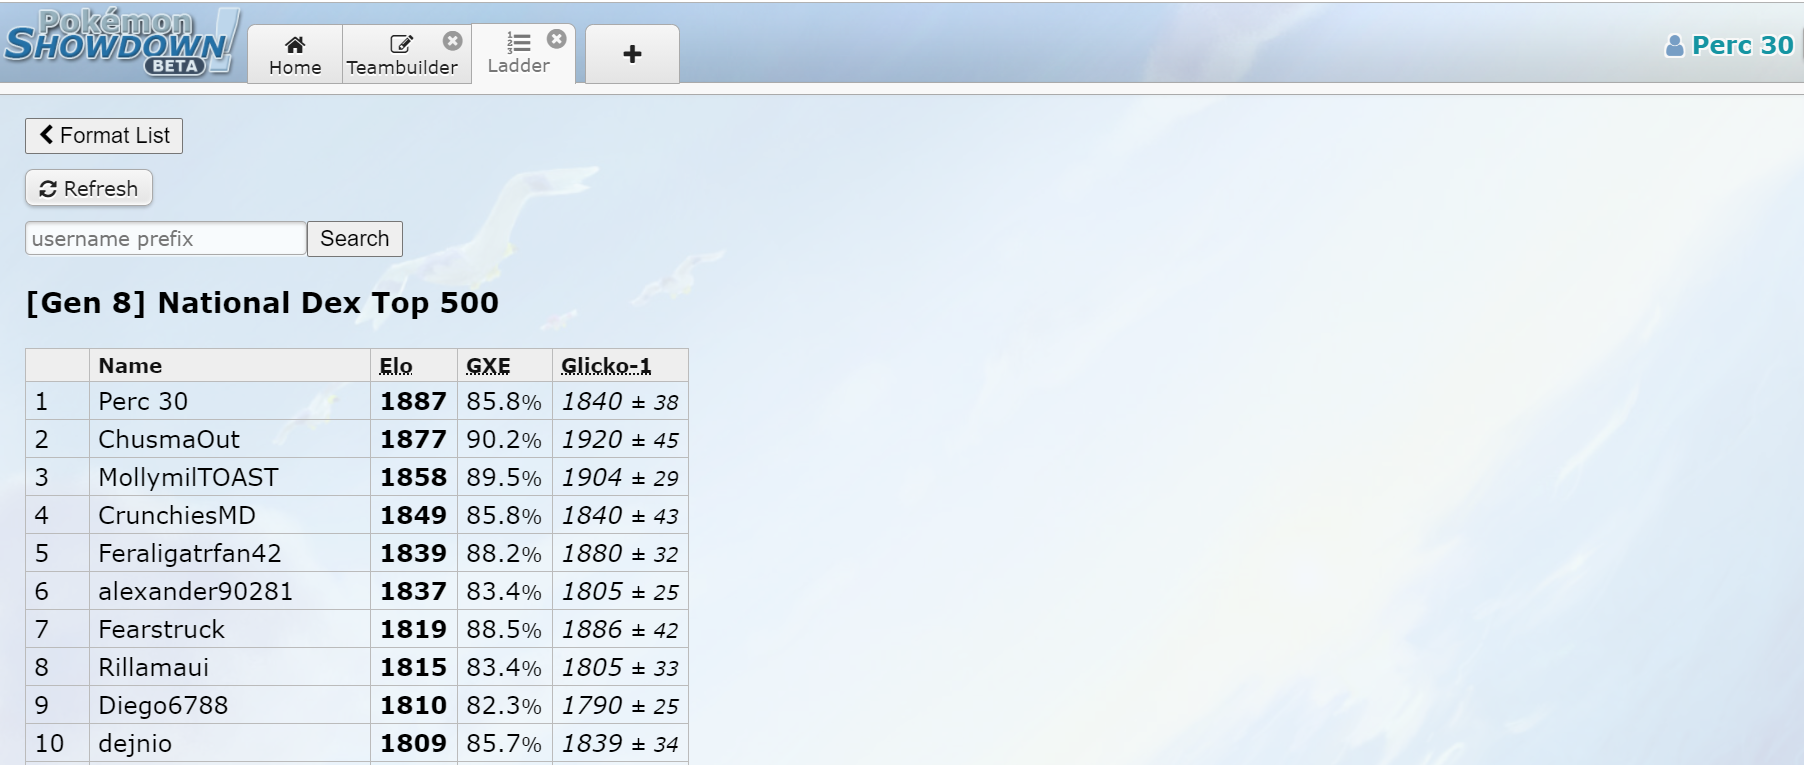Close the Ladder tab
Image resolution: width=1804 pixels, height=765 pixels.
tap(557, 39)
